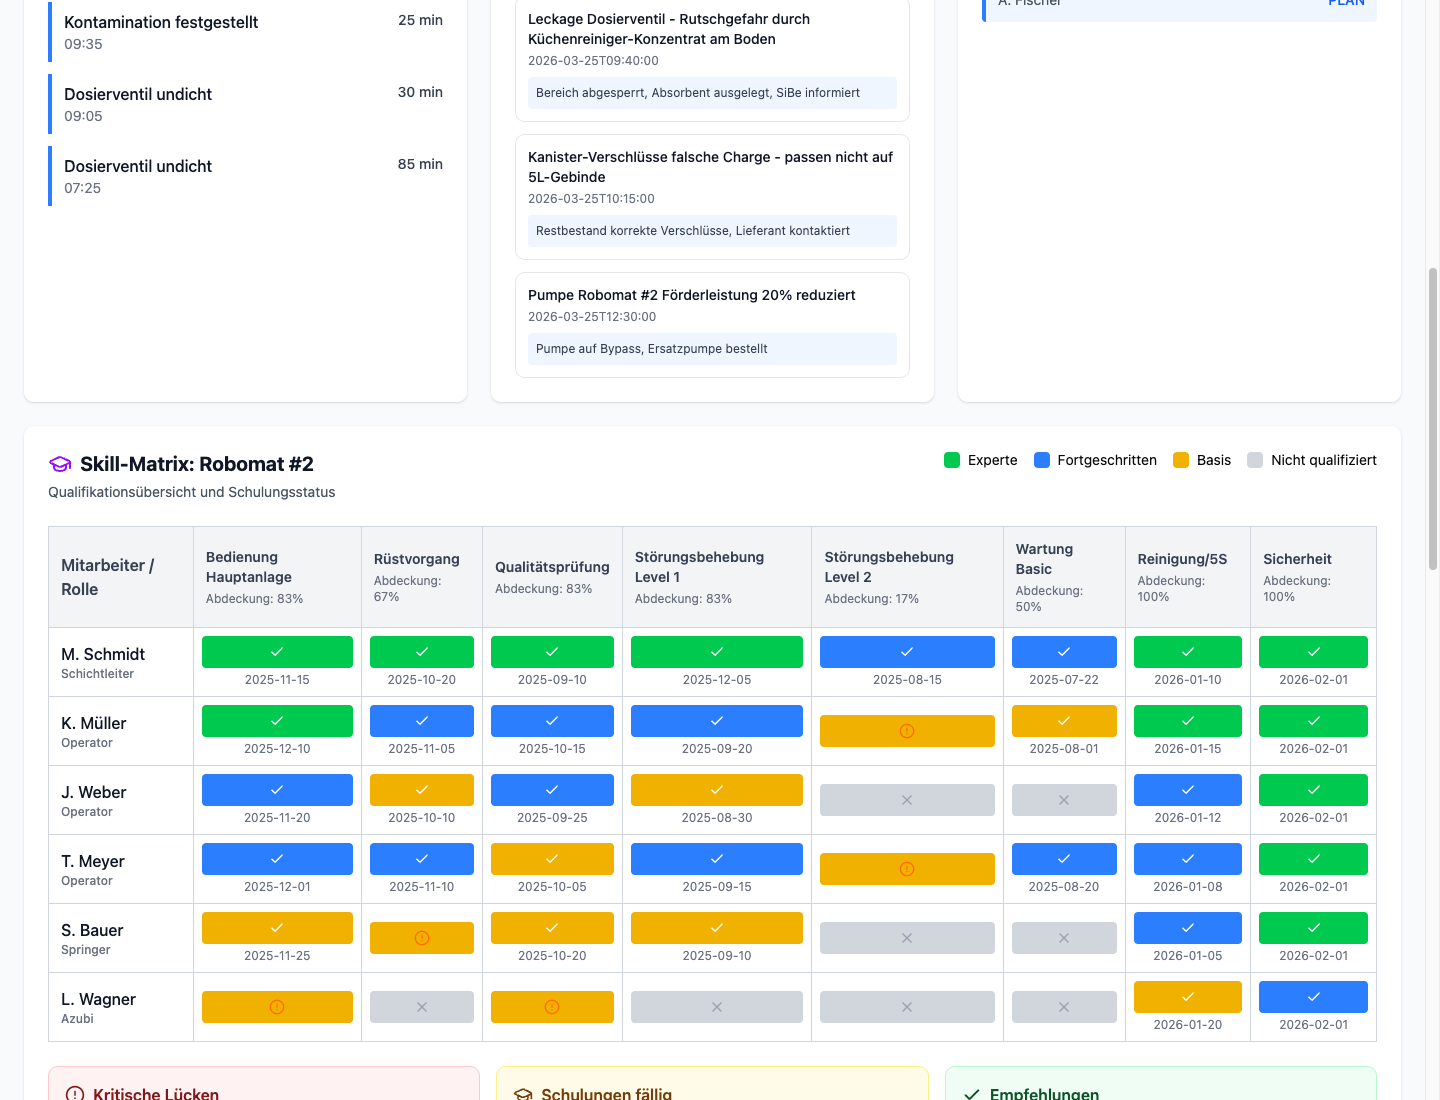This screenshot has width=1440, height=1100.
Task: Click the PLAN link next to A. Fischer
Action: click(x=1346, y=4)
